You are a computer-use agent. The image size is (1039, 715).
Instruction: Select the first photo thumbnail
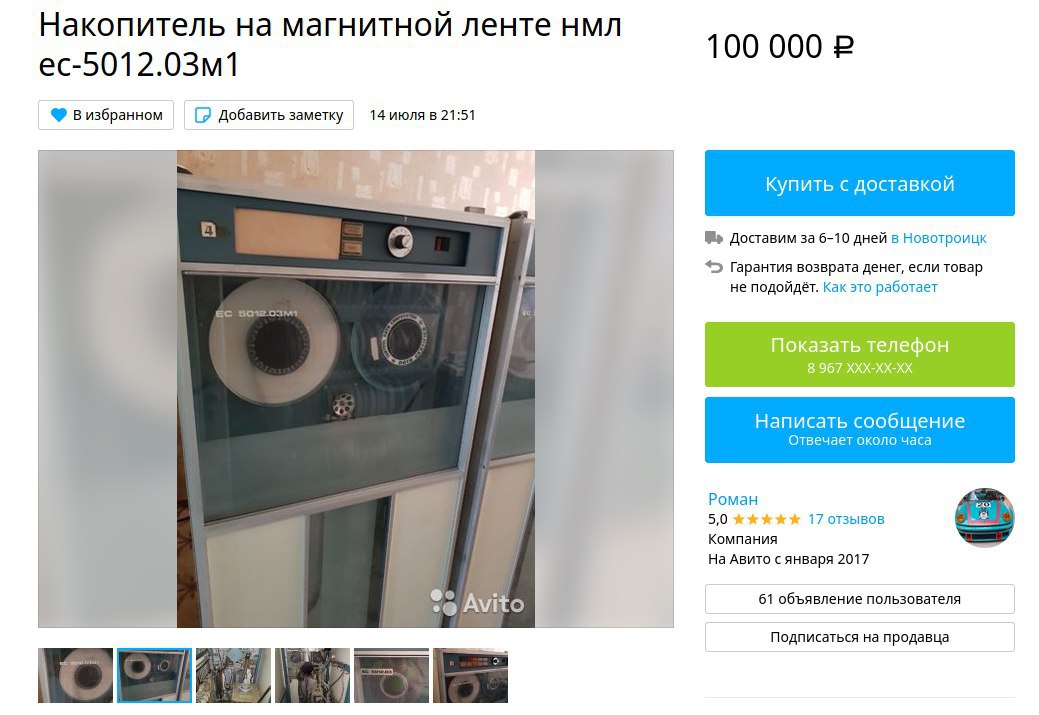pyautogui.click(x=76, y=675)
